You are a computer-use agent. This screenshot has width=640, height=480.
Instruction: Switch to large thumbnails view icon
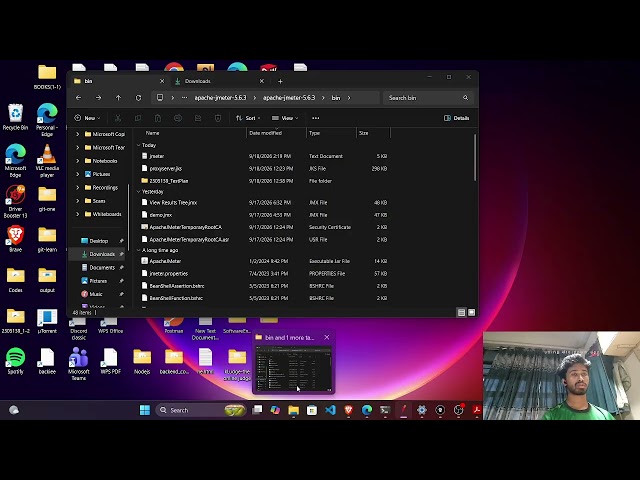[471, 313]
